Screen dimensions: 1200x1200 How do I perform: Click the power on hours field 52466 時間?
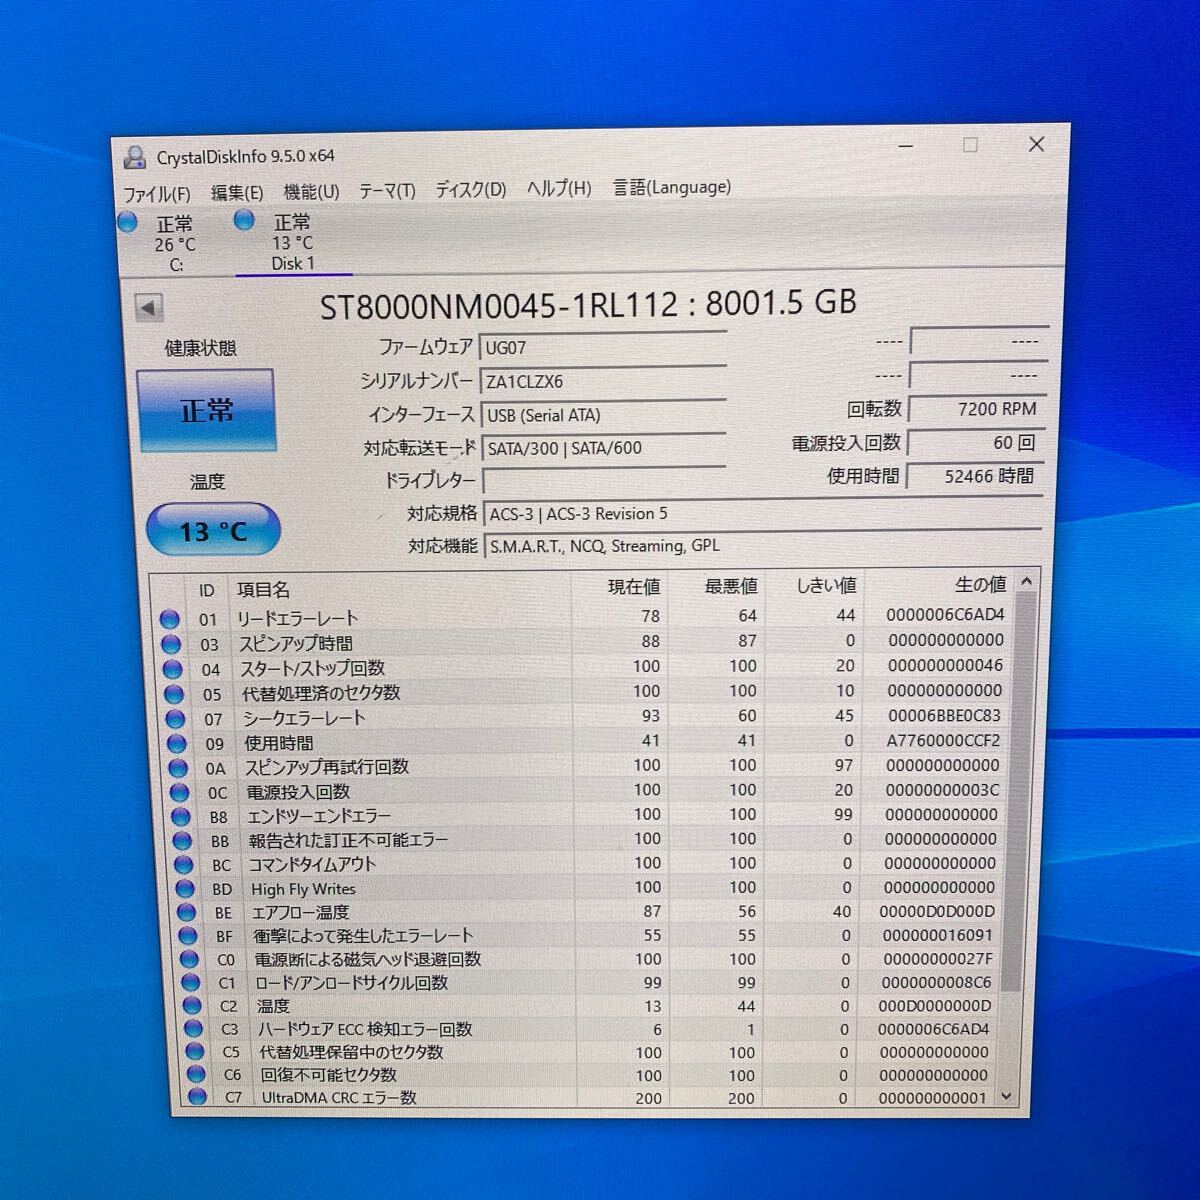point(975,476)
